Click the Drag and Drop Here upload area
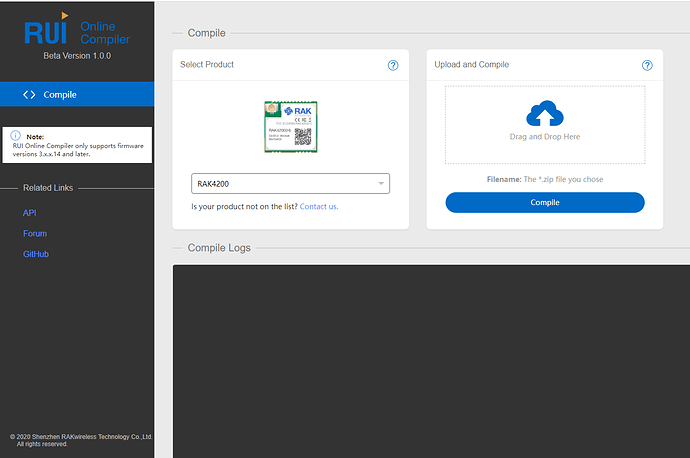The image size is (690, 458). pos(544,137)
